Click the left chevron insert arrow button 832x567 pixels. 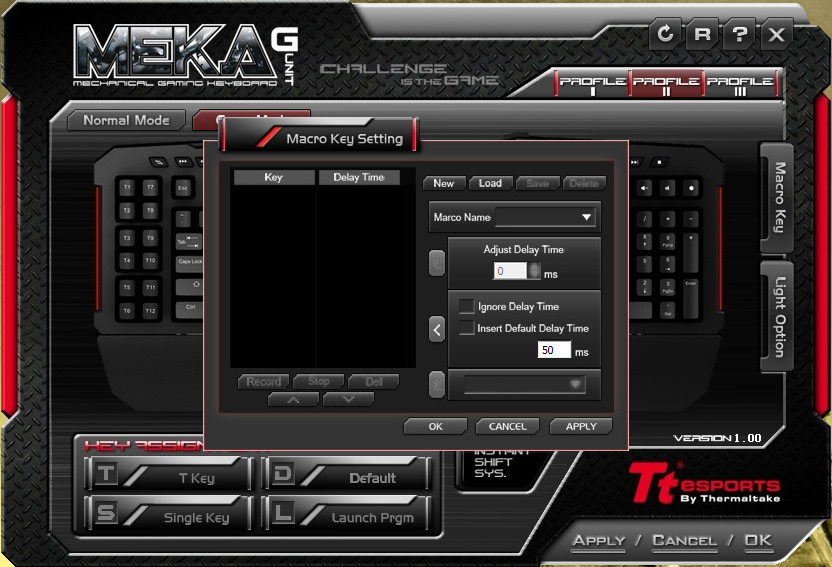click(x=437, y=329)
